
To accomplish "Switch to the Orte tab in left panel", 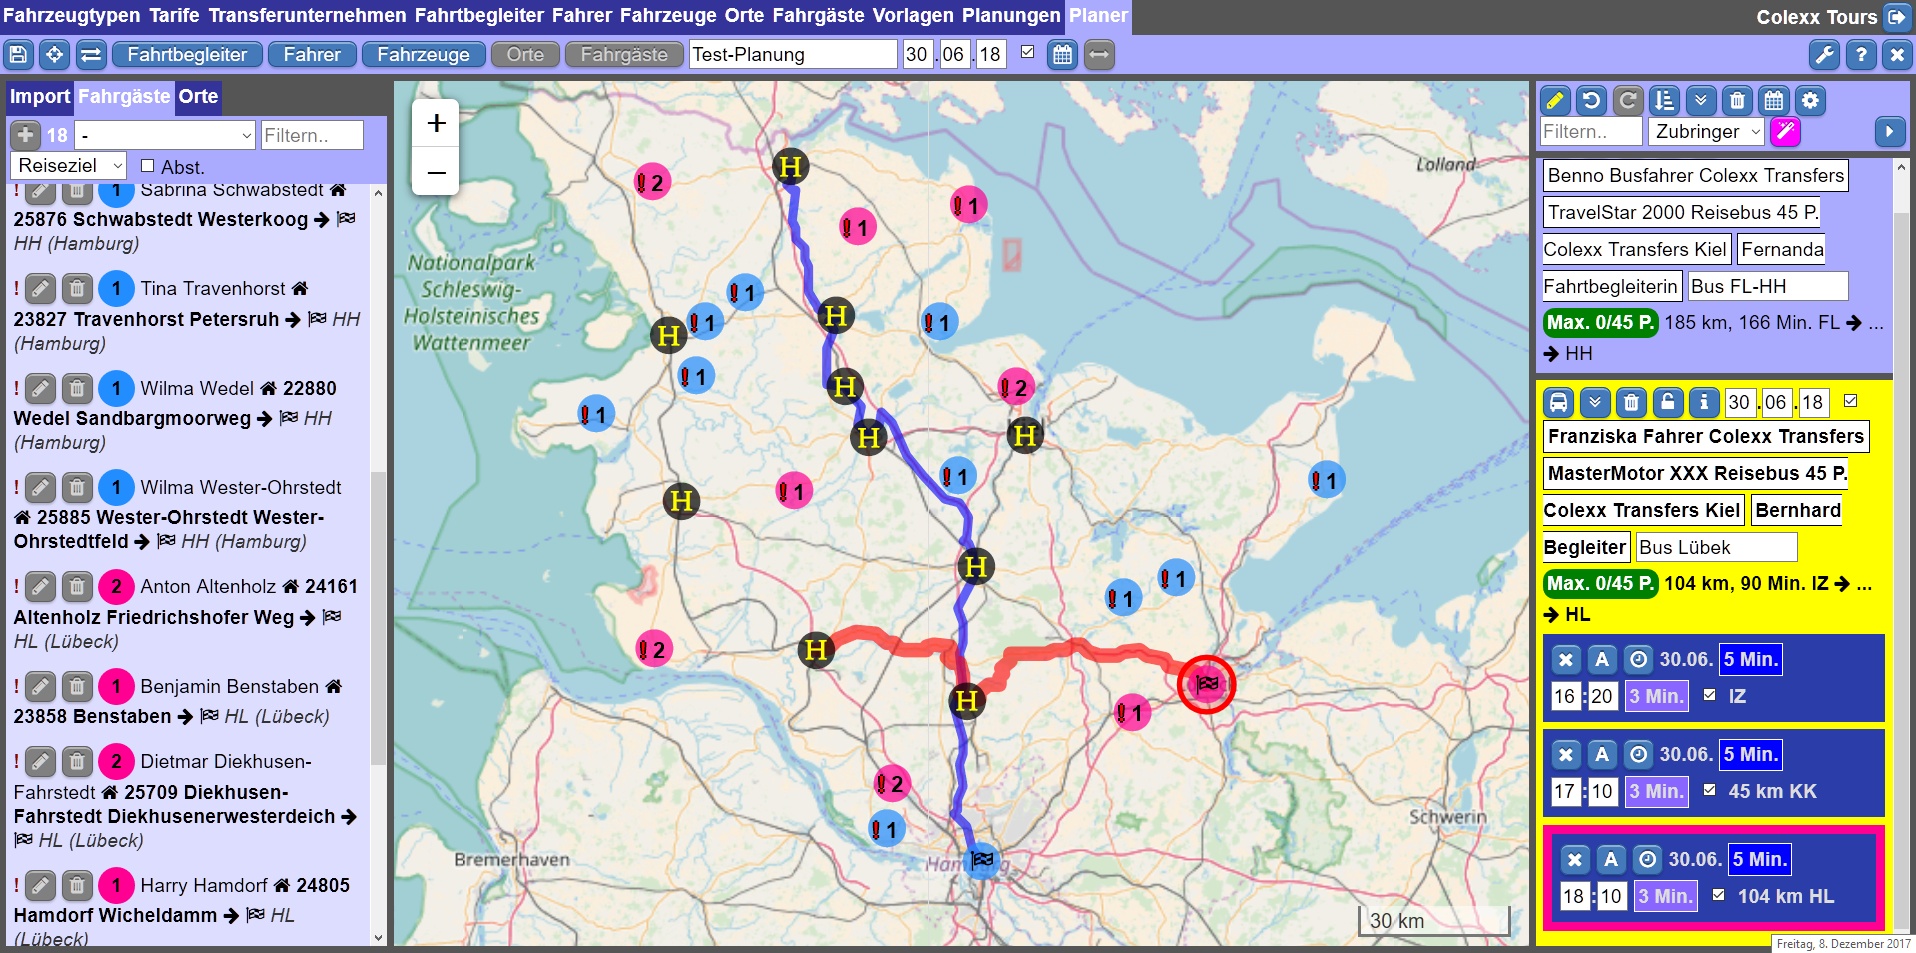I will 198,97.
